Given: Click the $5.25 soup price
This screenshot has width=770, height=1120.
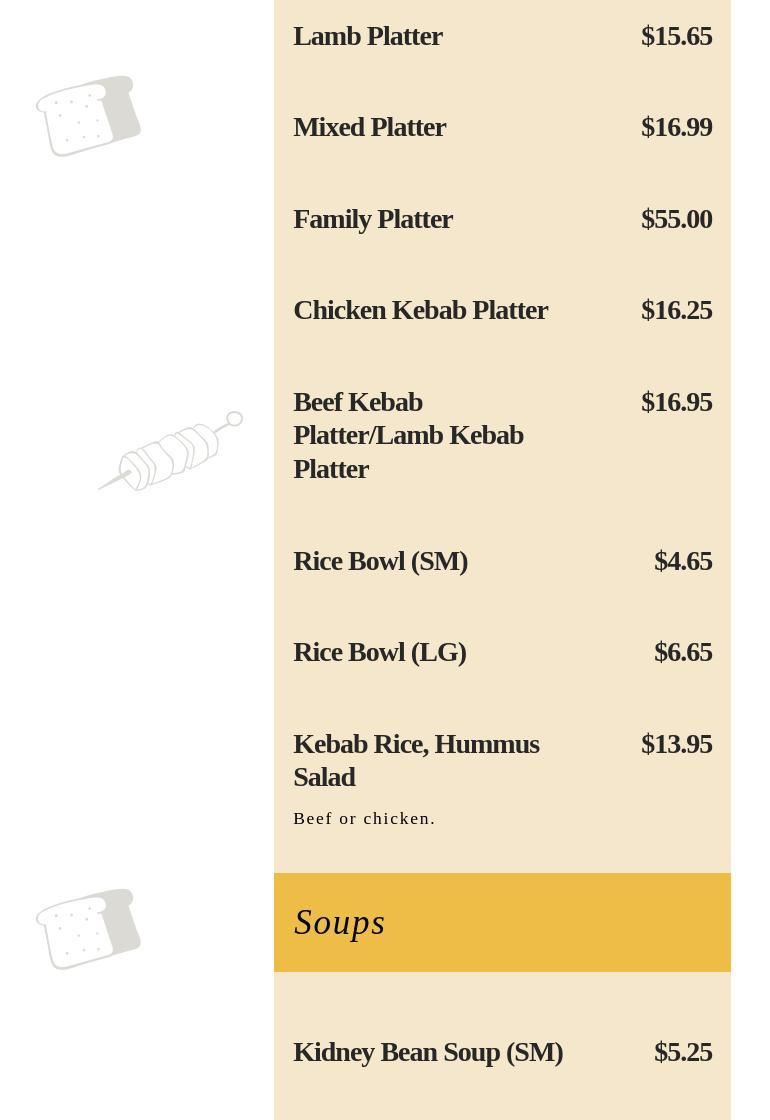Looking at the screenshot, I should point(683,1052).
